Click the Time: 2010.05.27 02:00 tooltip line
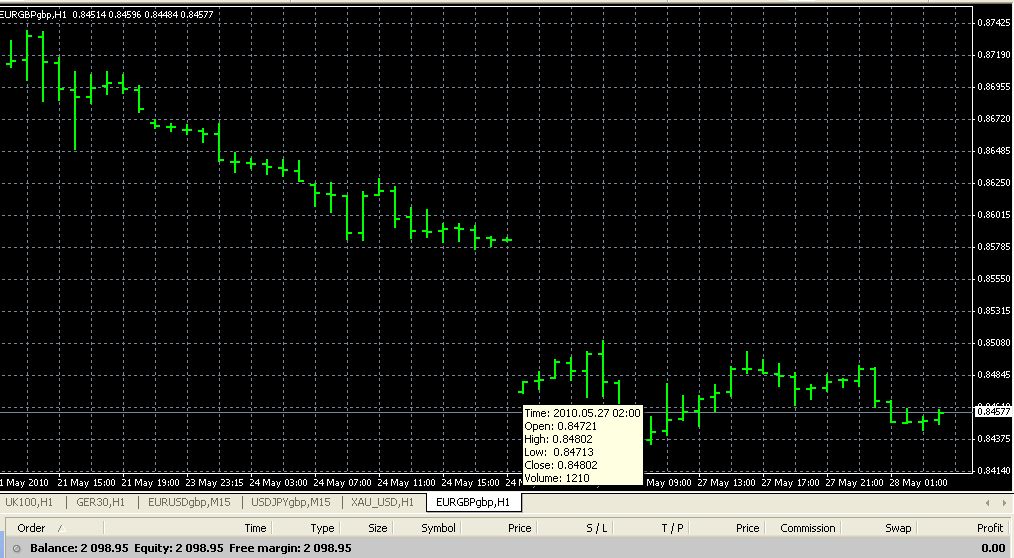 point(583,413)
